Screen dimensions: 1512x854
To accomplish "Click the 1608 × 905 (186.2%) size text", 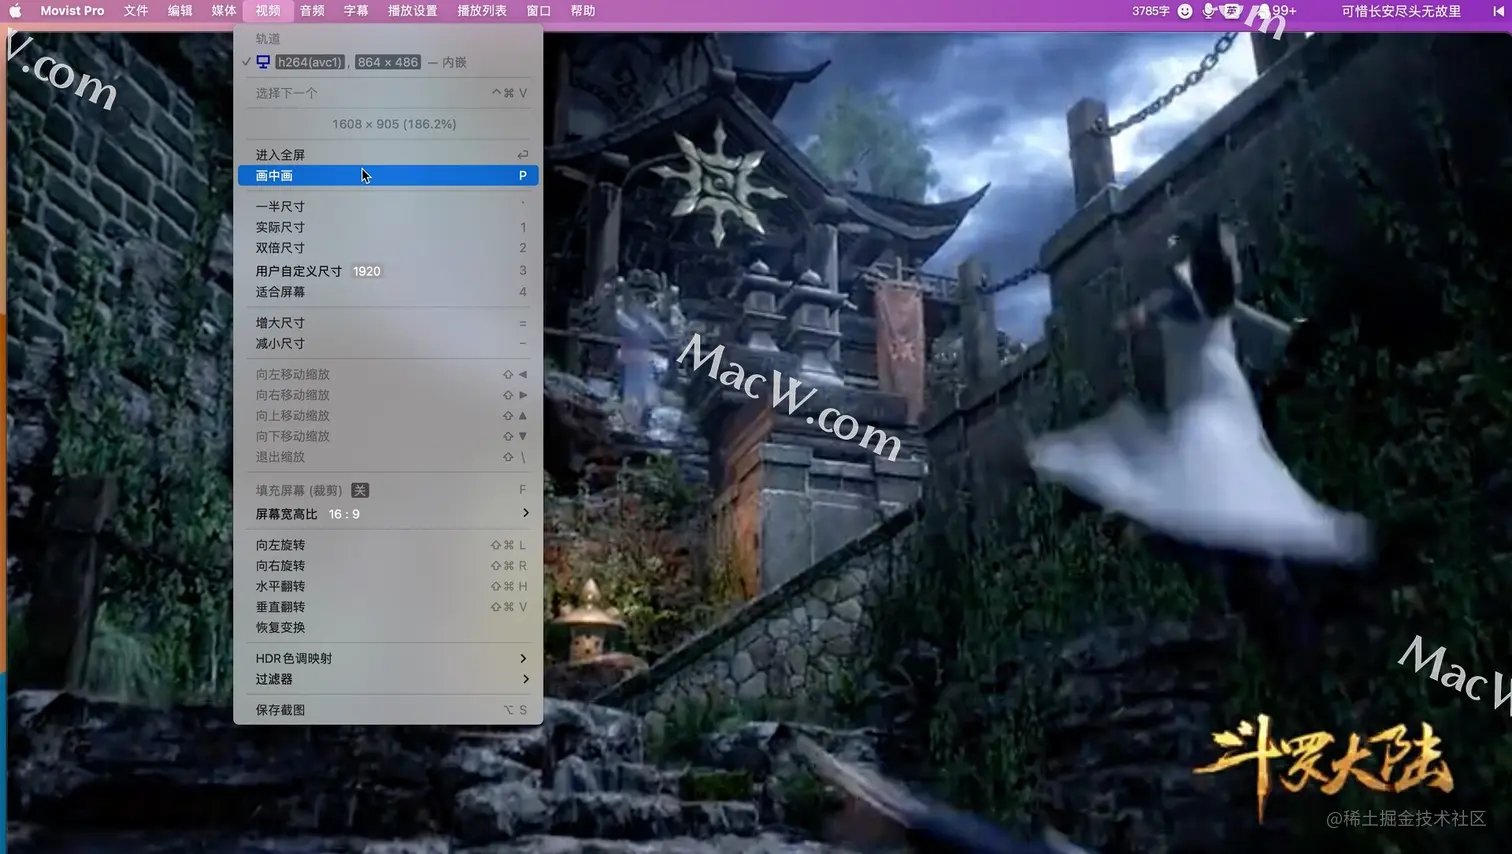I will pos(394,124).
